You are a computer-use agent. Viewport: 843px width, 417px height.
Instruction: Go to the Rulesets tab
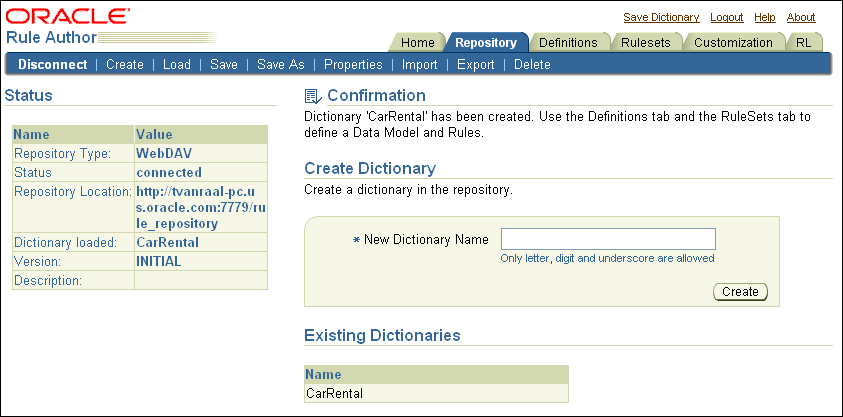tap(646, 42)
